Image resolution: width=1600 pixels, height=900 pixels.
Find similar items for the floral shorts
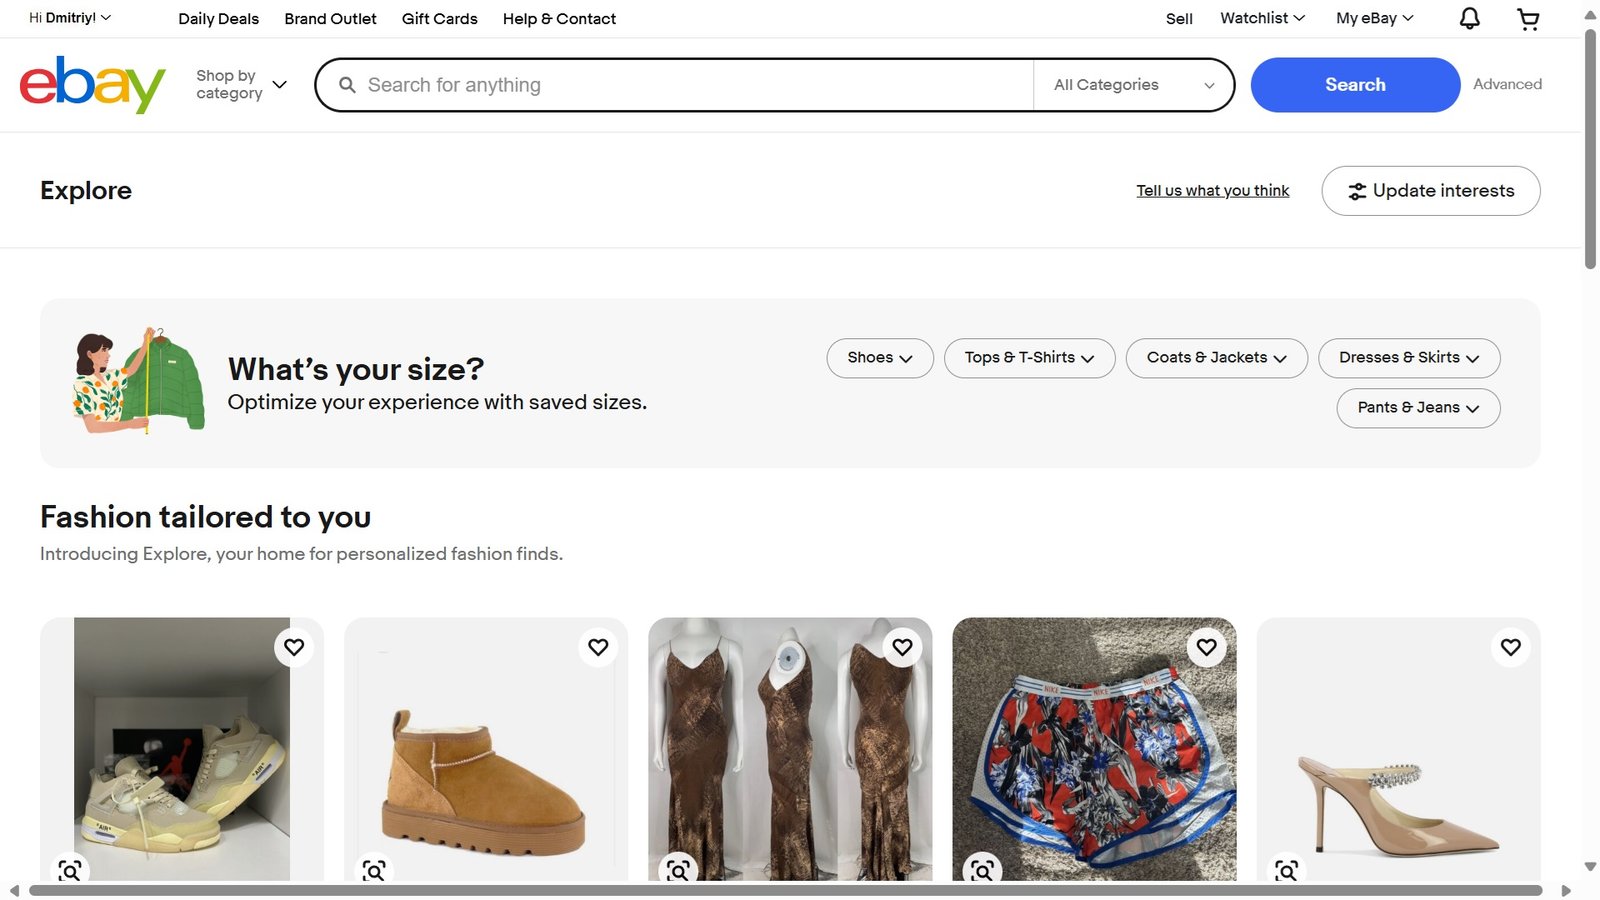[982, 870]
